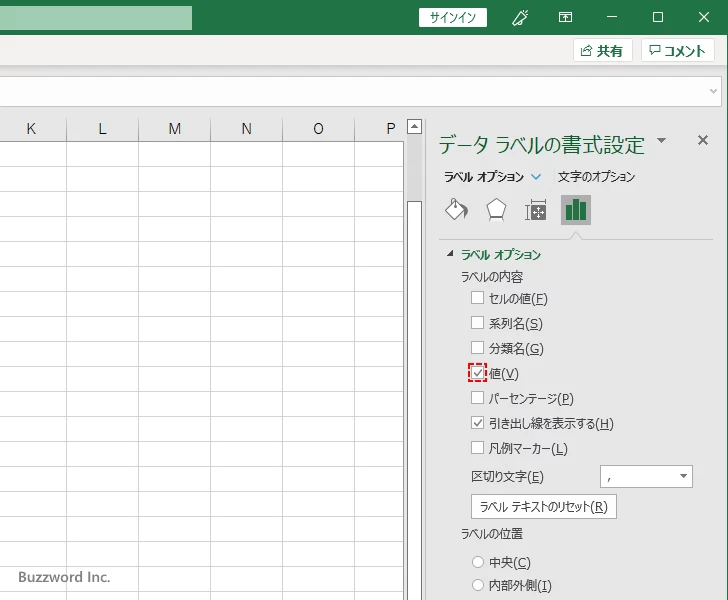Select the ラベル オプション tab
Image resolution: width=728 pixels, height=600 pixels.
tap(484, 177)
